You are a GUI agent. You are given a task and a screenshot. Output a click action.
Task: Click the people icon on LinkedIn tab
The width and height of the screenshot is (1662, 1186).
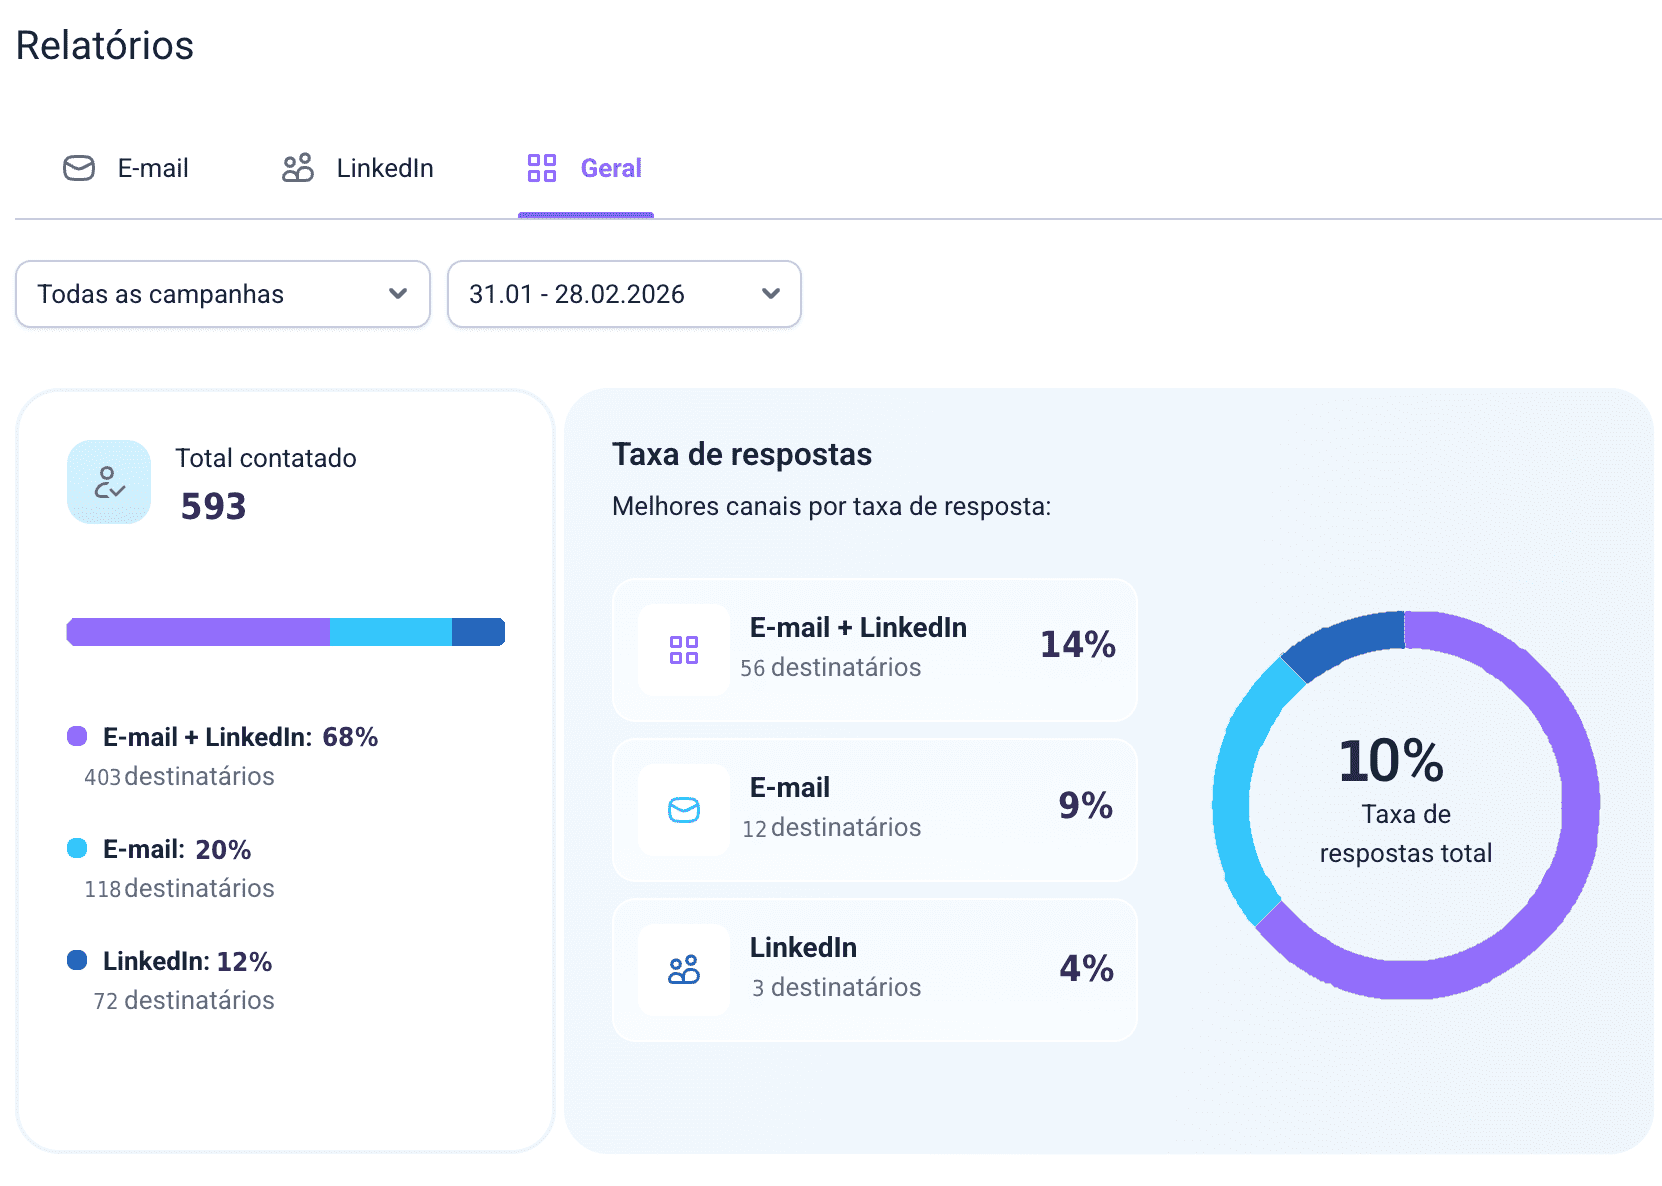pyautogui.click(x=297, y=168)
